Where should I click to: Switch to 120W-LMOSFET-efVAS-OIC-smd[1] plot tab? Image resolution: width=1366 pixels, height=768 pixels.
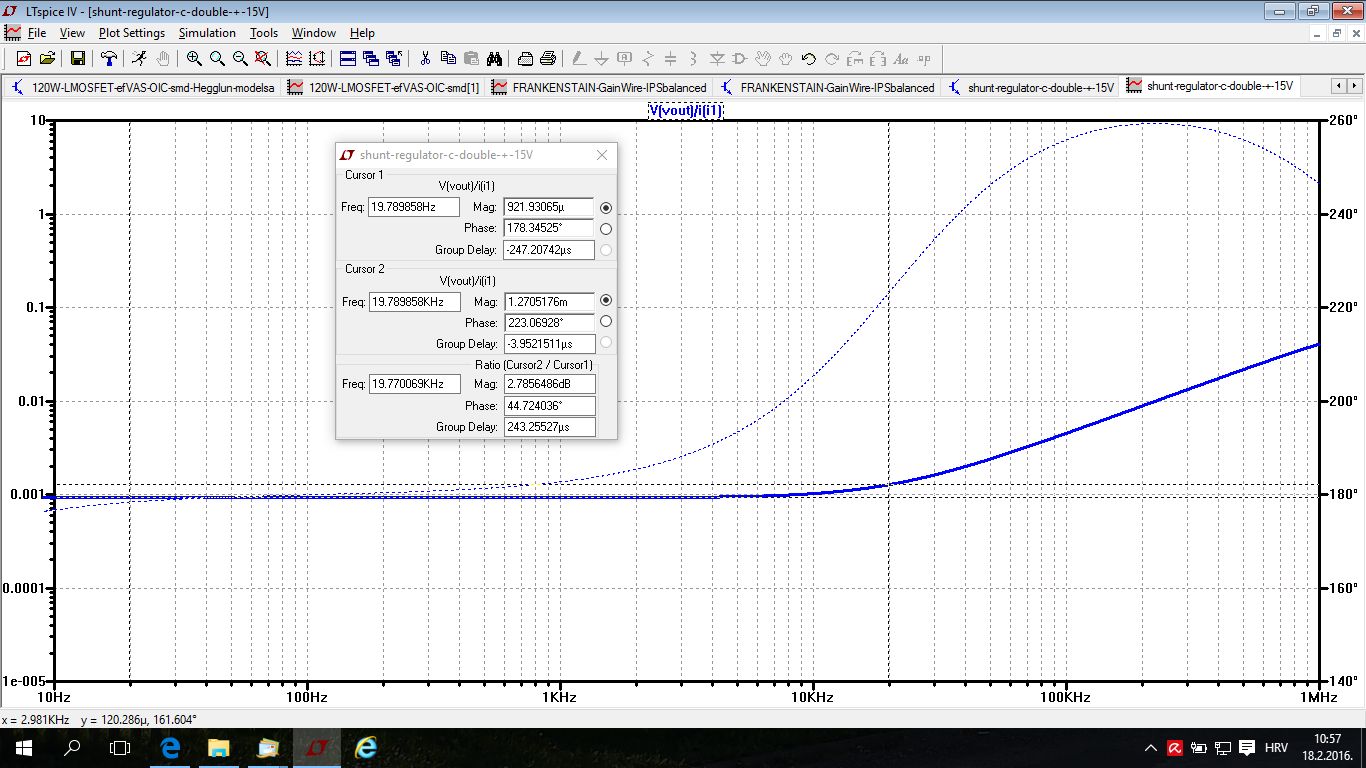[384, 87]
